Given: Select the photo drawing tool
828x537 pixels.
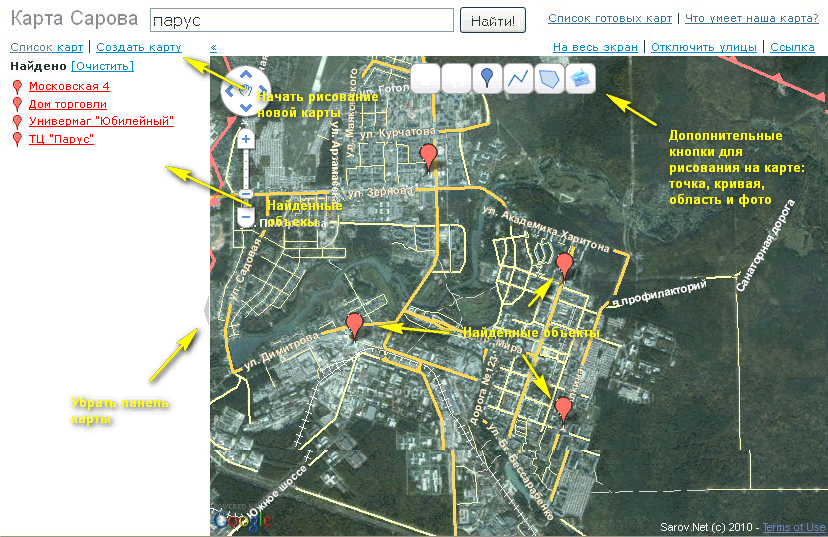Looking at the screenshot, I should (x=580, y=77).
